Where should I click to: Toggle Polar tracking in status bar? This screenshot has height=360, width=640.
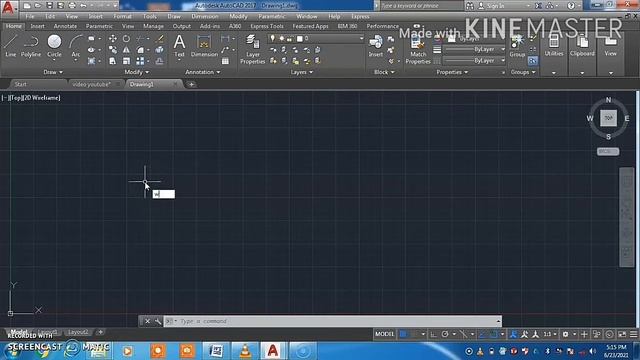(x=445, y=334)
